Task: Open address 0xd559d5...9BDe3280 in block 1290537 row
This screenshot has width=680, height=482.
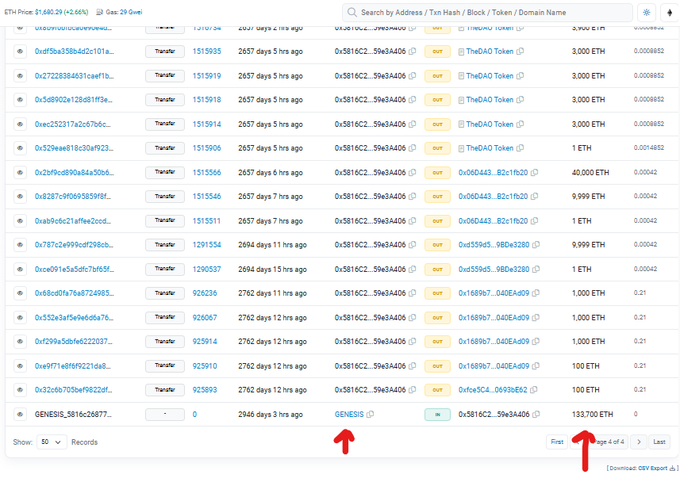Action: (x=494, y=269)
